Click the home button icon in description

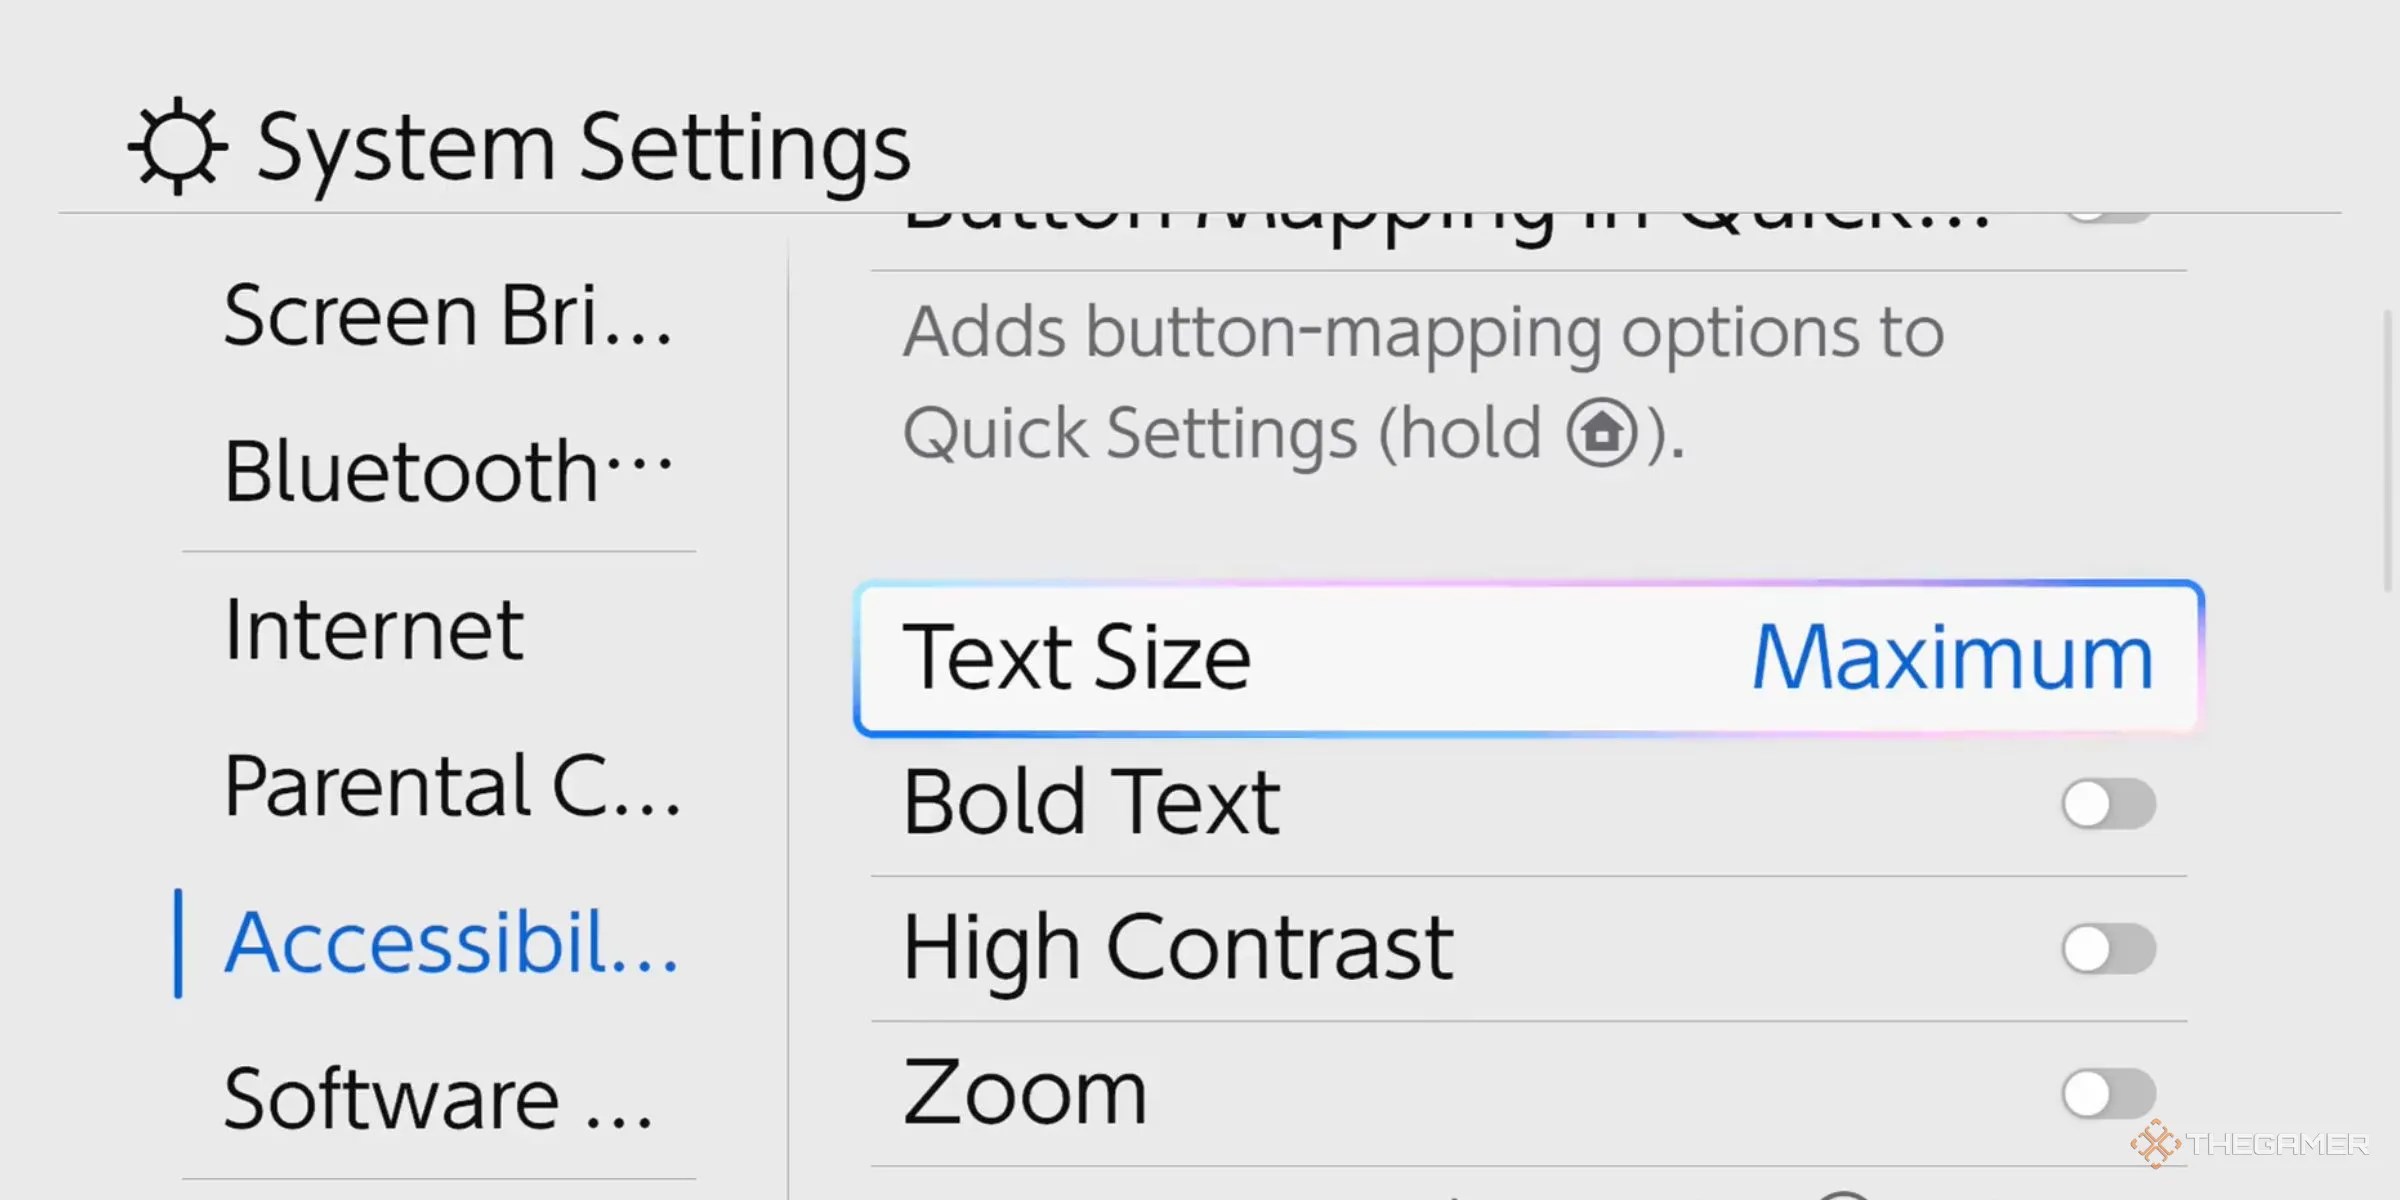pos(1602,433)
